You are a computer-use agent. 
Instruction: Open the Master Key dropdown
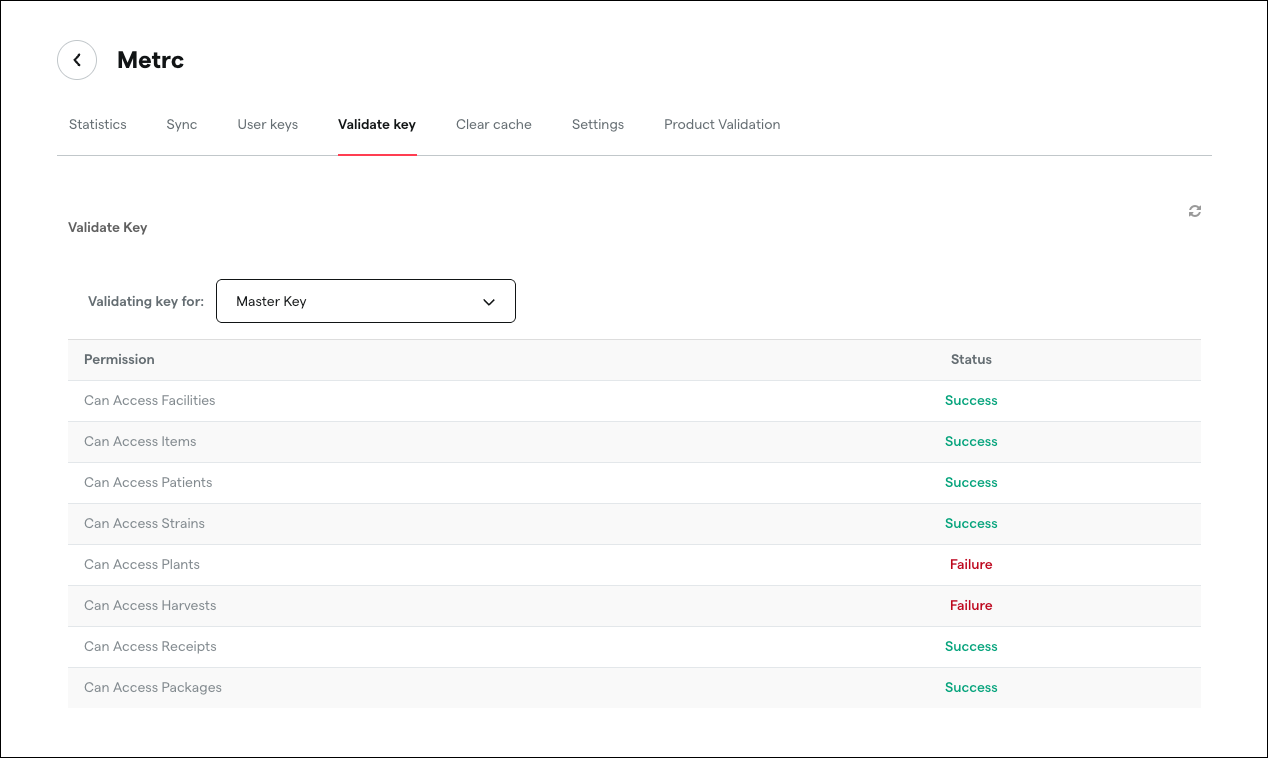point(366,301)
